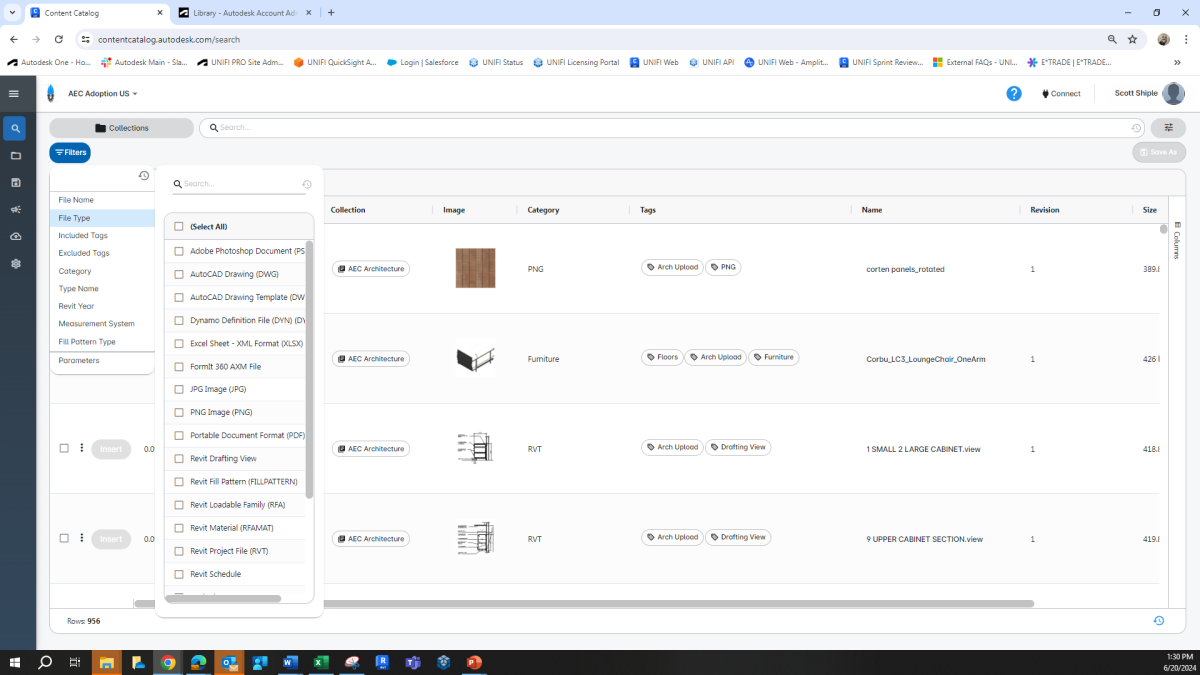The height and width of the screenshot is (675, 1200).
Task: Click Scott Shiple's profile avatar
Action: (x=1172, y=93)
